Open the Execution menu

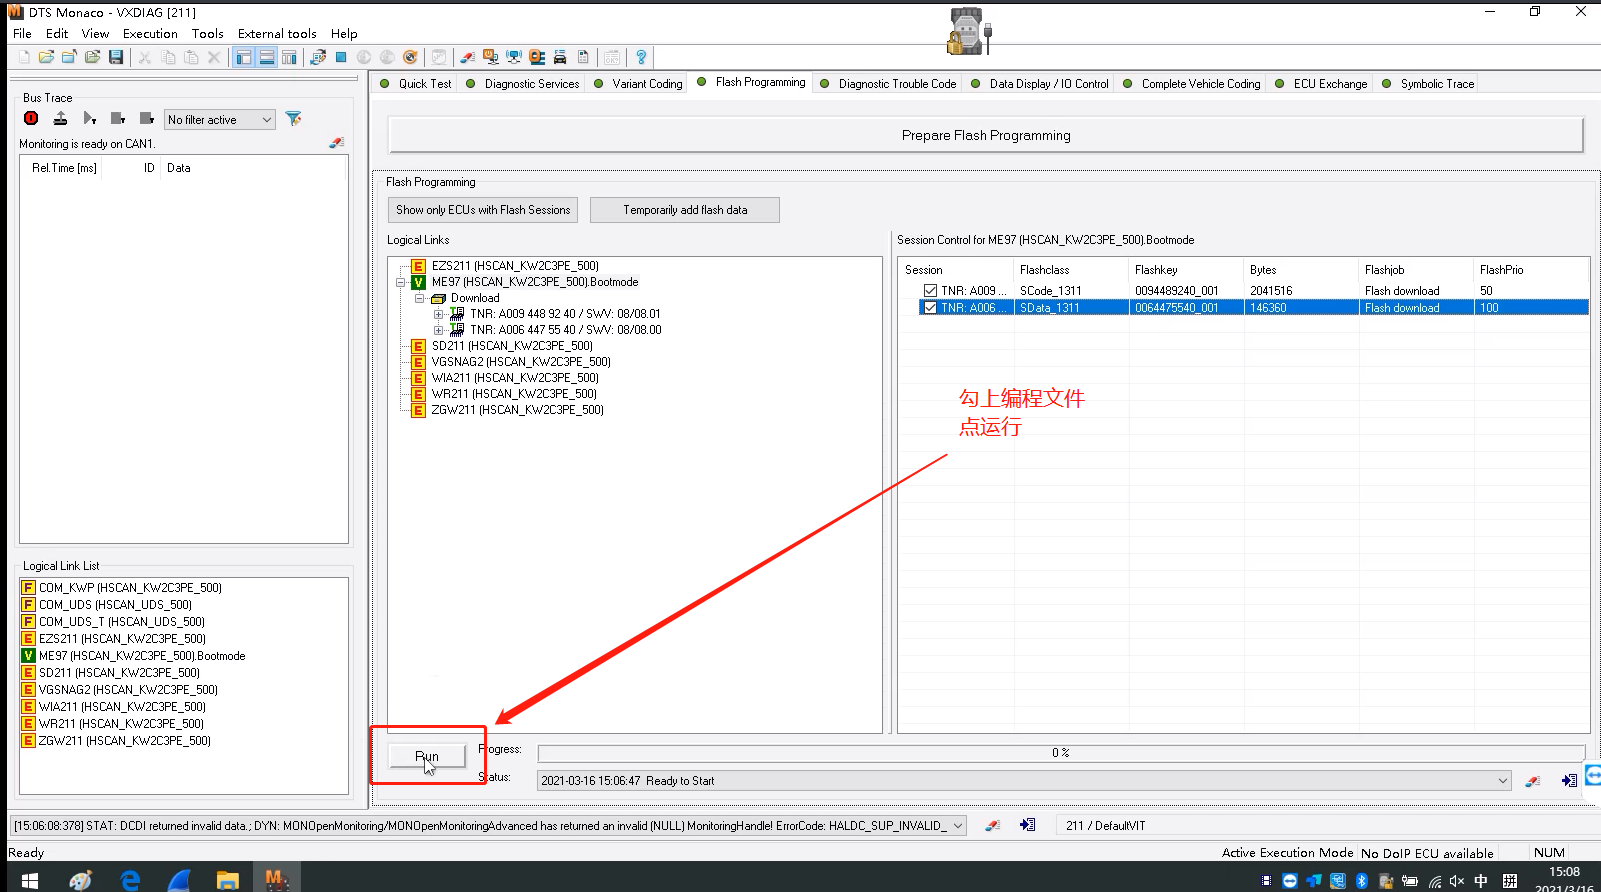150,33
